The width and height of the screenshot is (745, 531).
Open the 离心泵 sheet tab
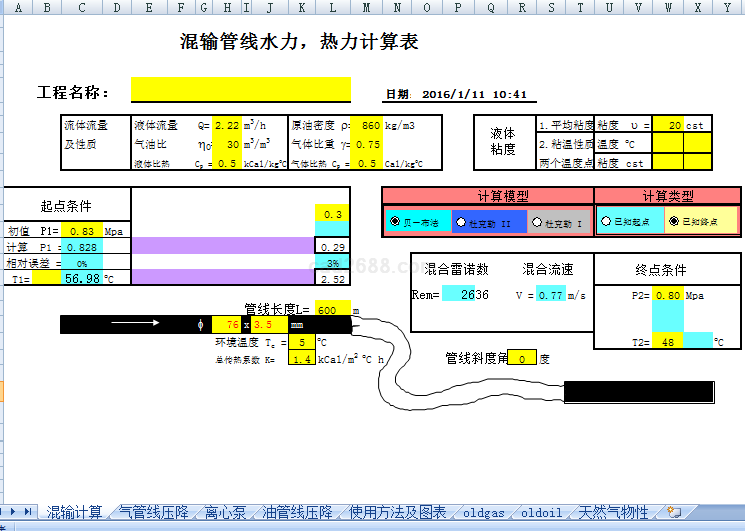(x=225, y=513)
